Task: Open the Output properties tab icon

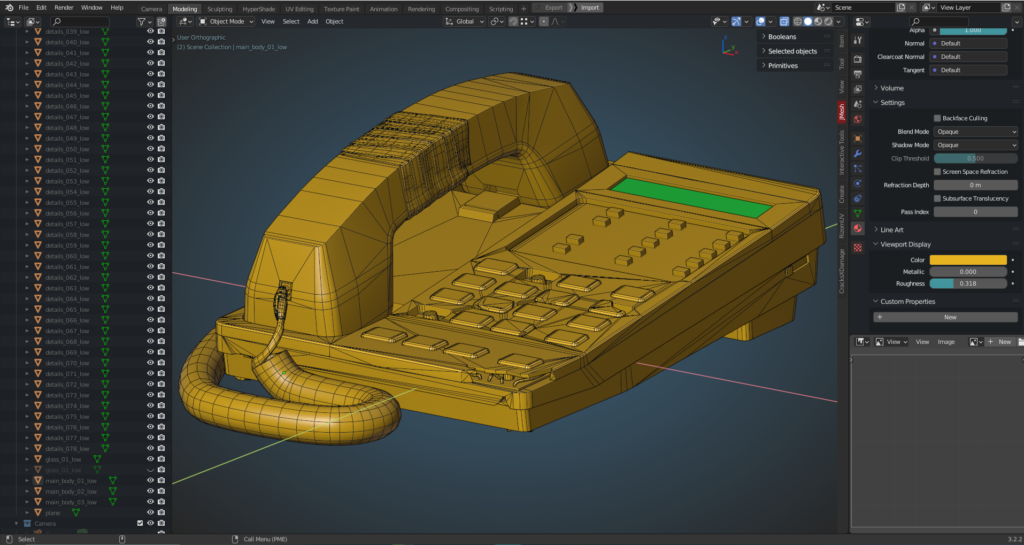Action: (x=857, y=74)
